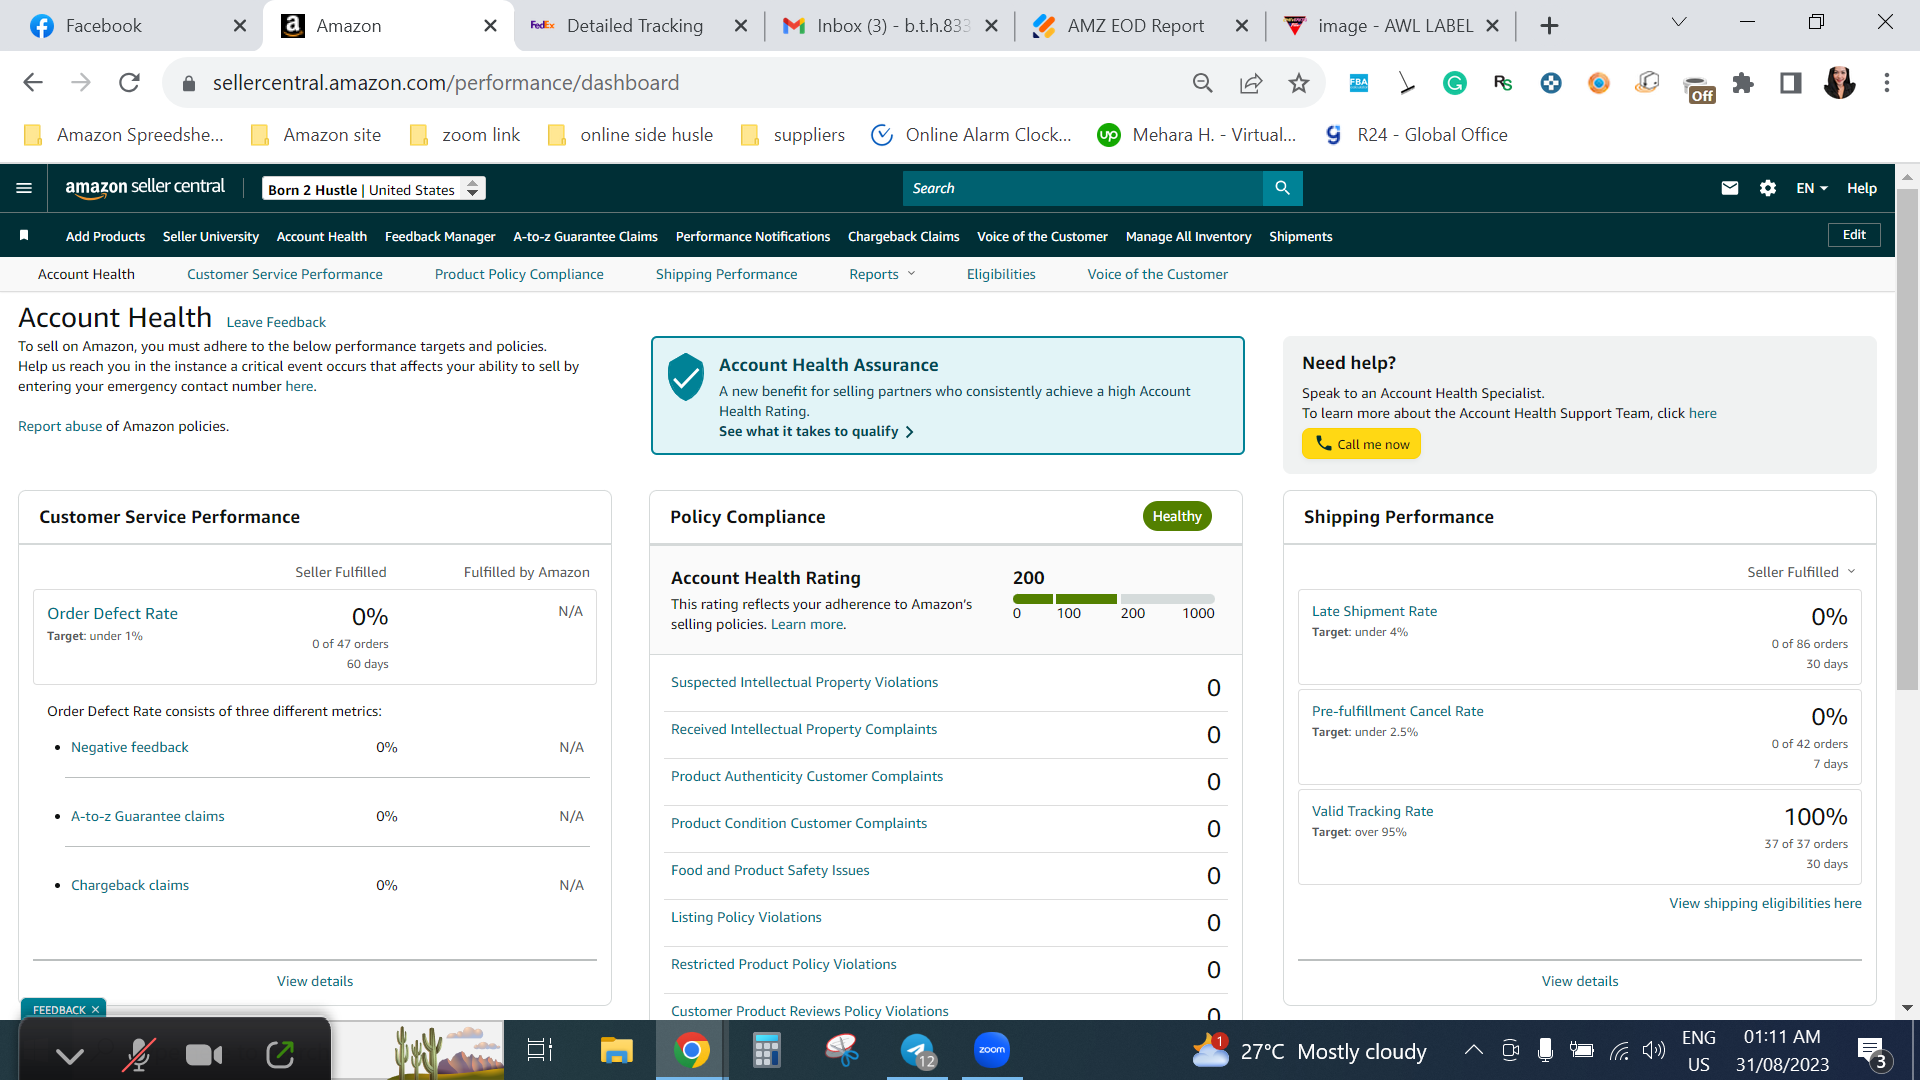1920x1080 pixels.
Task: Open Seller Central settings gear
Action: point(1768,188)
